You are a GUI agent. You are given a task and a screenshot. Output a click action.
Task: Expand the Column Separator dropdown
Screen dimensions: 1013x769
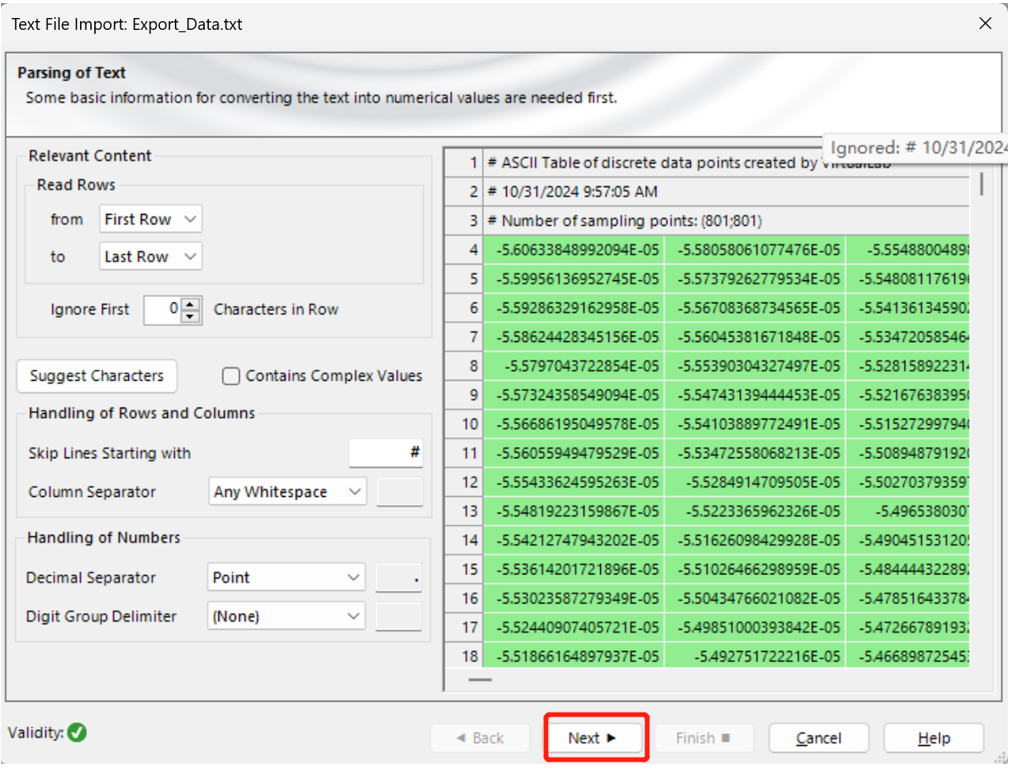(287, 492)
